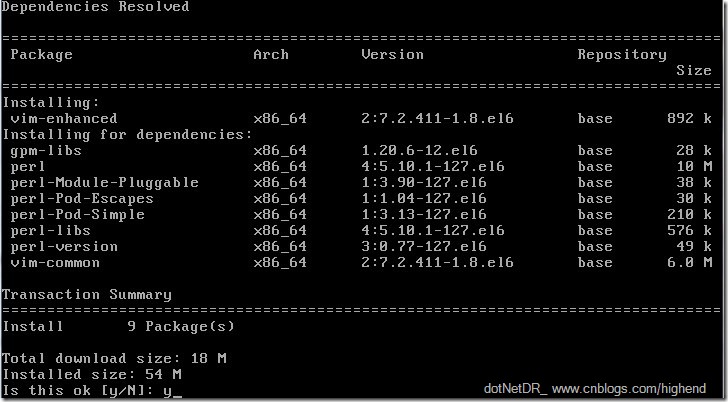Screen dimensions: 728x402
Task: Click the Repository column header
Action: click(x=622, y=55)
